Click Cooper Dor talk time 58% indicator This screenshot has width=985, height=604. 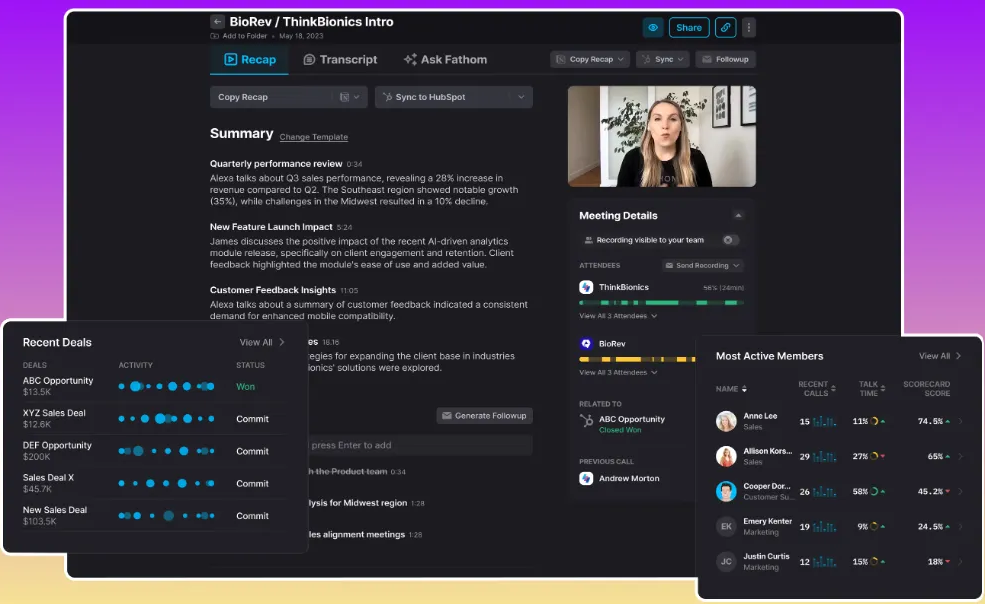pyautogui.click(x=869, y=491)
